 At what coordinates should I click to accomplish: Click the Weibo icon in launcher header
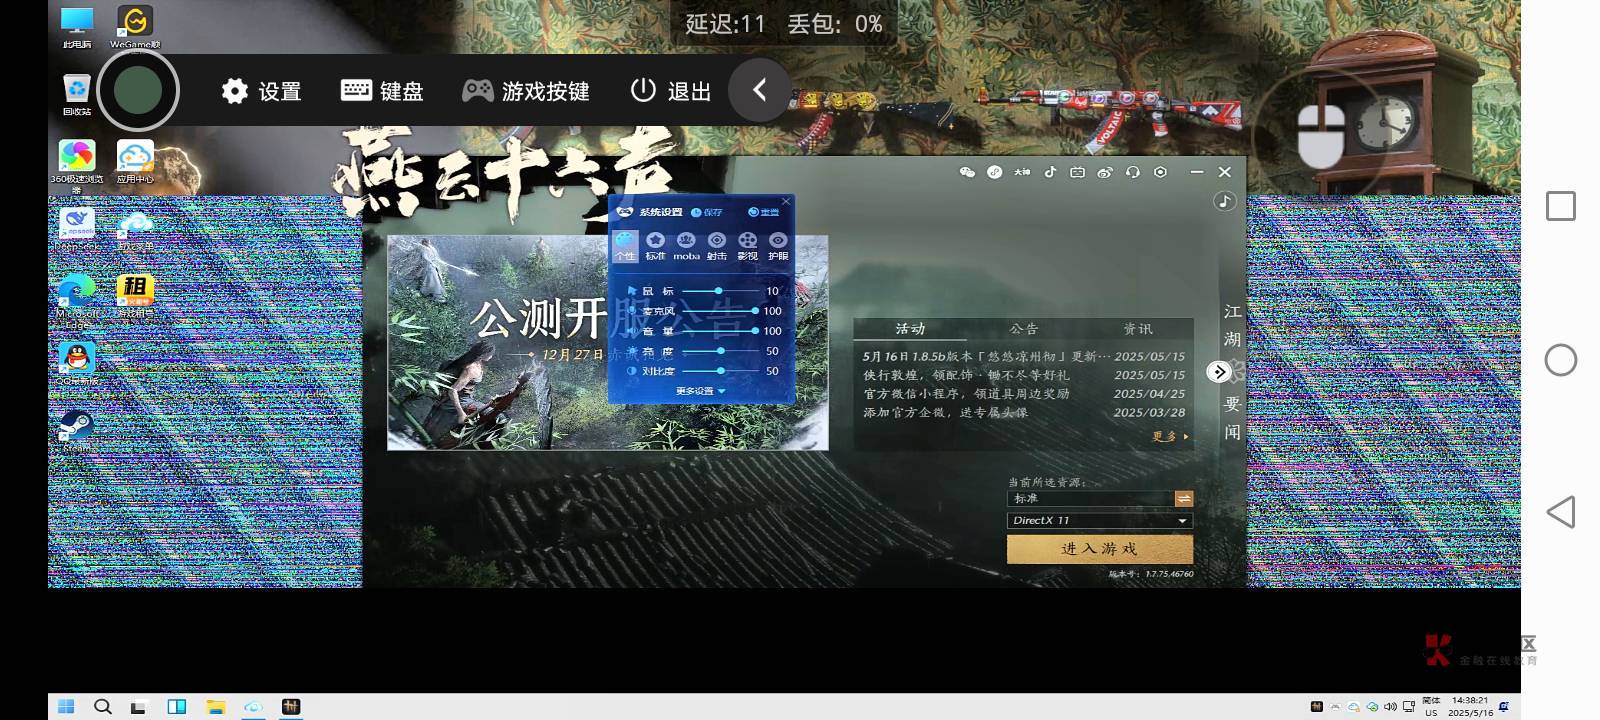[x=1105, y=172]
